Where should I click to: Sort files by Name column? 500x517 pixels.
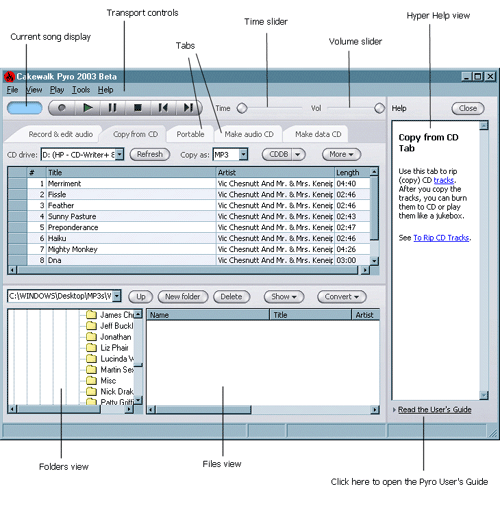pyautogui.click(x=208, y=315)
